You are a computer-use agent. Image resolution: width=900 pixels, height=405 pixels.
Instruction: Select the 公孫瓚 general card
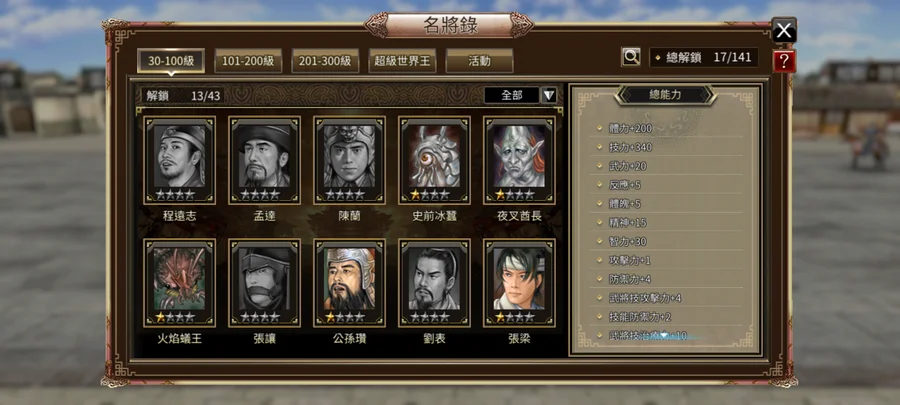(x=350, y=283)
